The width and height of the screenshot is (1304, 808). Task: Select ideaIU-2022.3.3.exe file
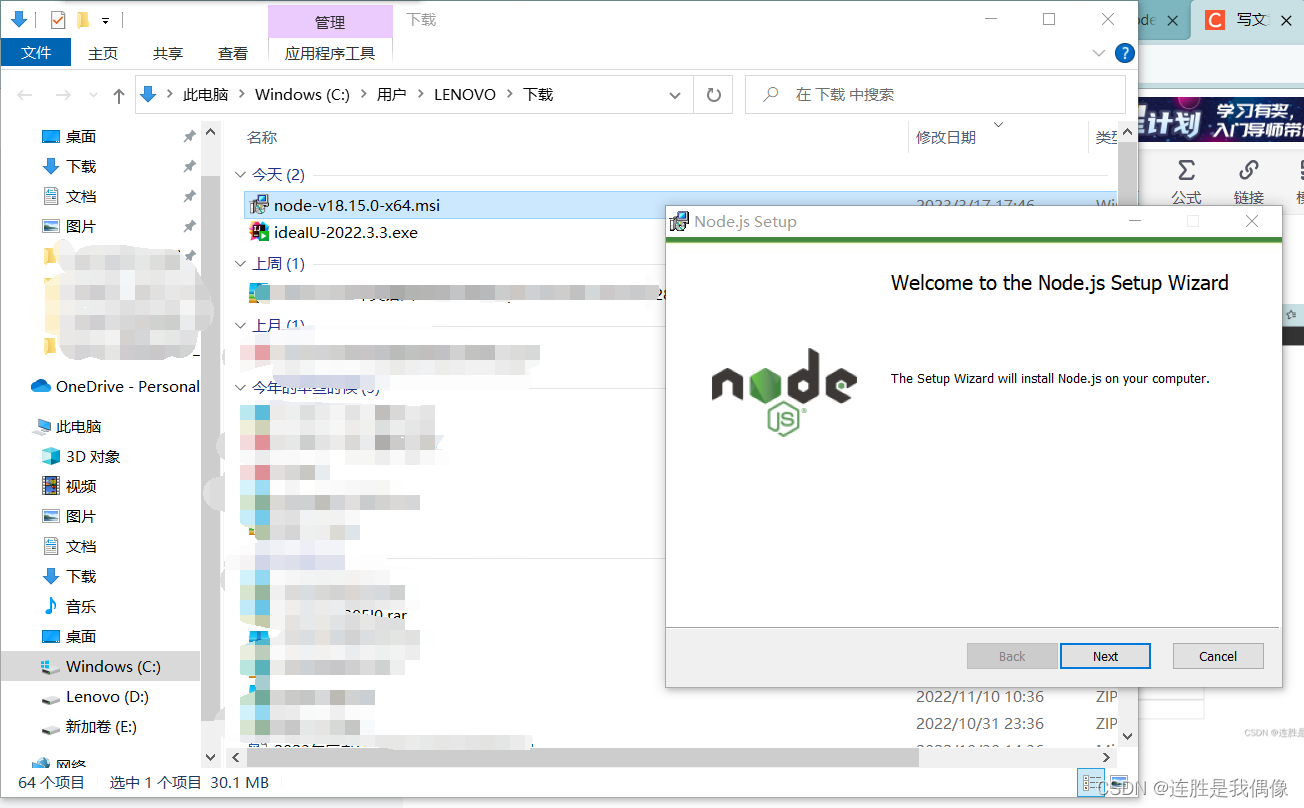tap(346, 232)
